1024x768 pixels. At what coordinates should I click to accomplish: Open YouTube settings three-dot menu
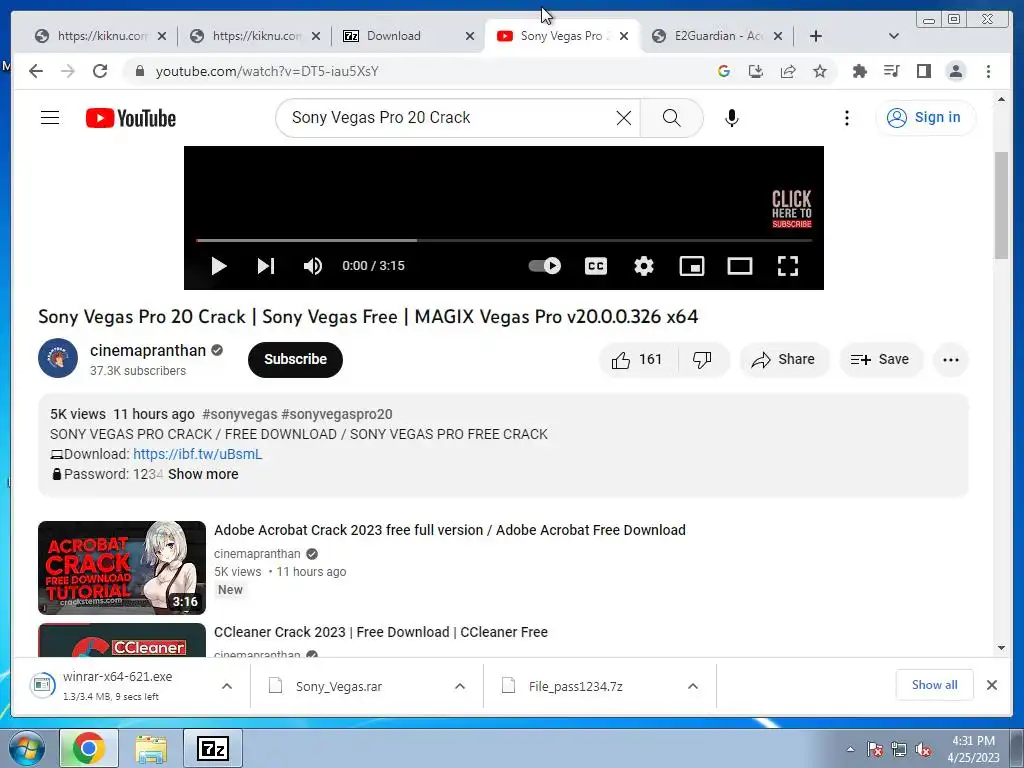(847, 118)
